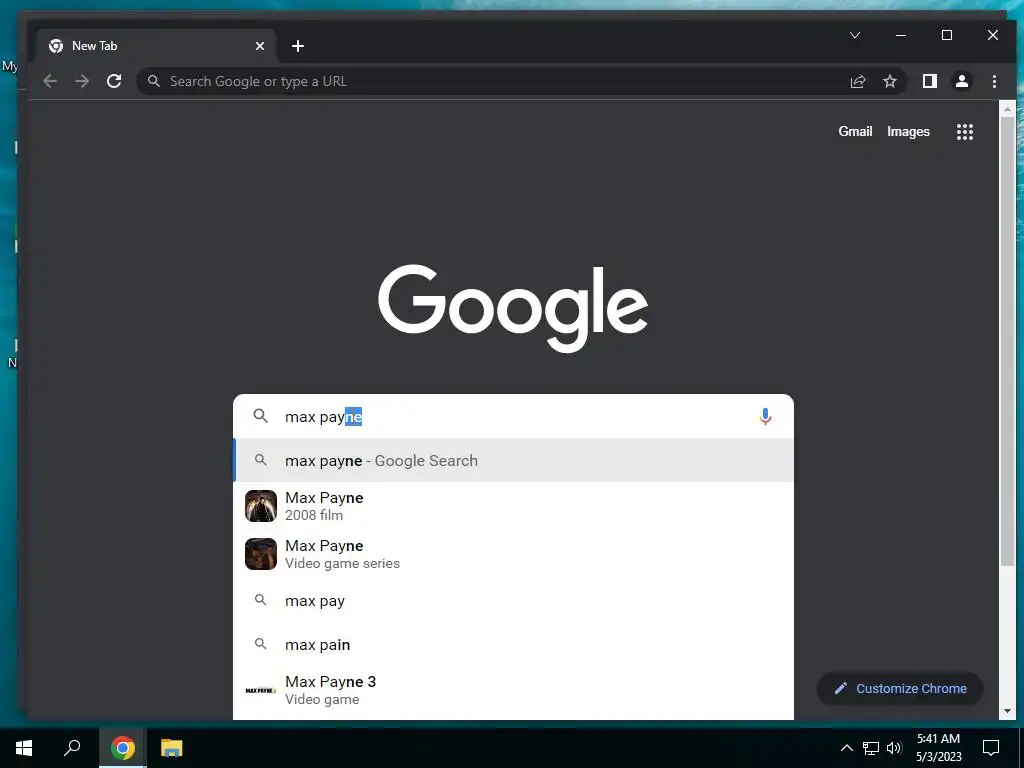Select 'max payne - Google Search' suggestion
Viewport: 1024px width, 768px height.
(513, 460)
